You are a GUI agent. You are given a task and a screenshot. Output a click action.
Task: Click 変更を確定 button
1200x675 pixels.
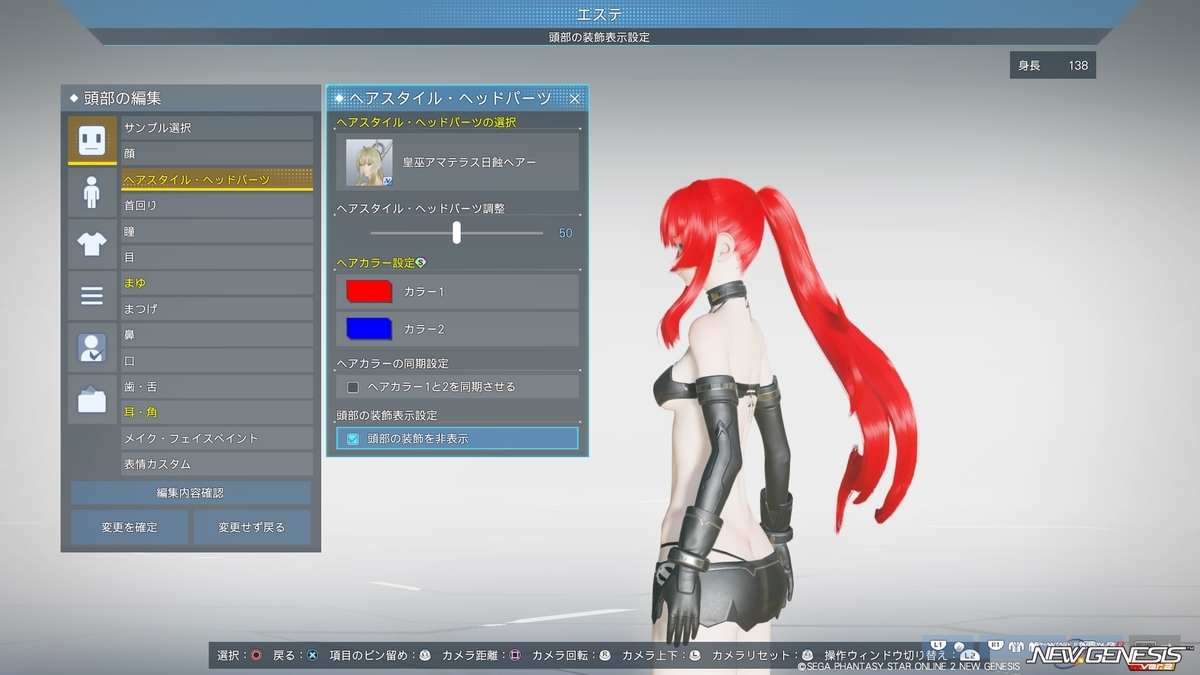pos(129,527)
